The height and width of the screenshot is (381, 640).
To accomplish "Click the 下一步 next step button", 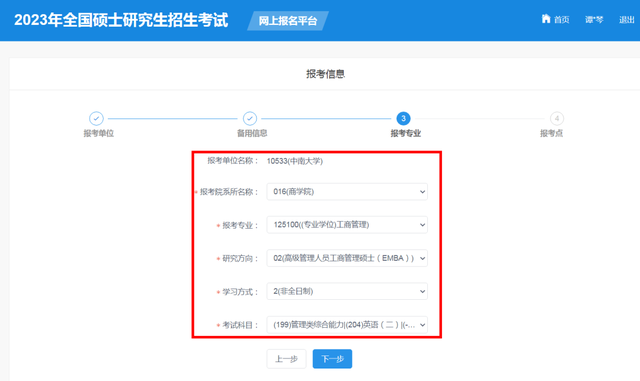I will coord(332,359).
